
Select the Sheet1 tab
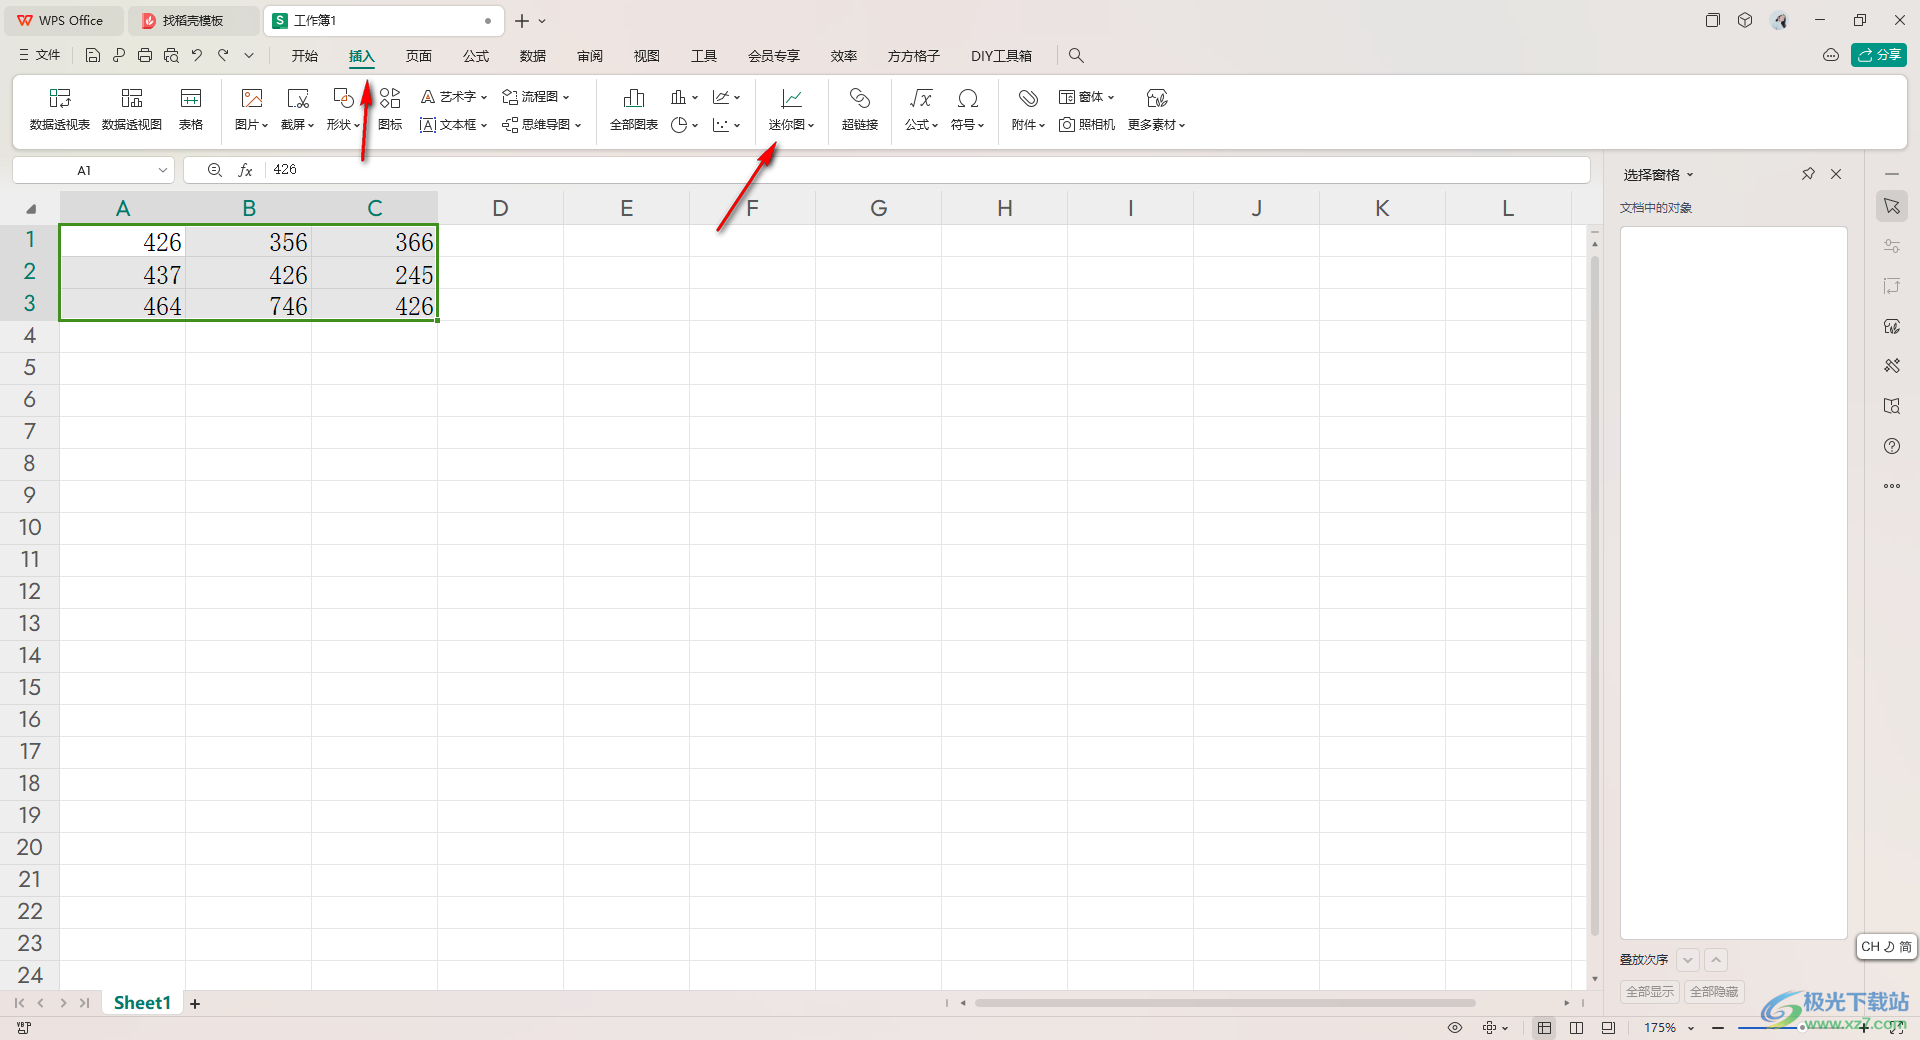pos(142,1003)
